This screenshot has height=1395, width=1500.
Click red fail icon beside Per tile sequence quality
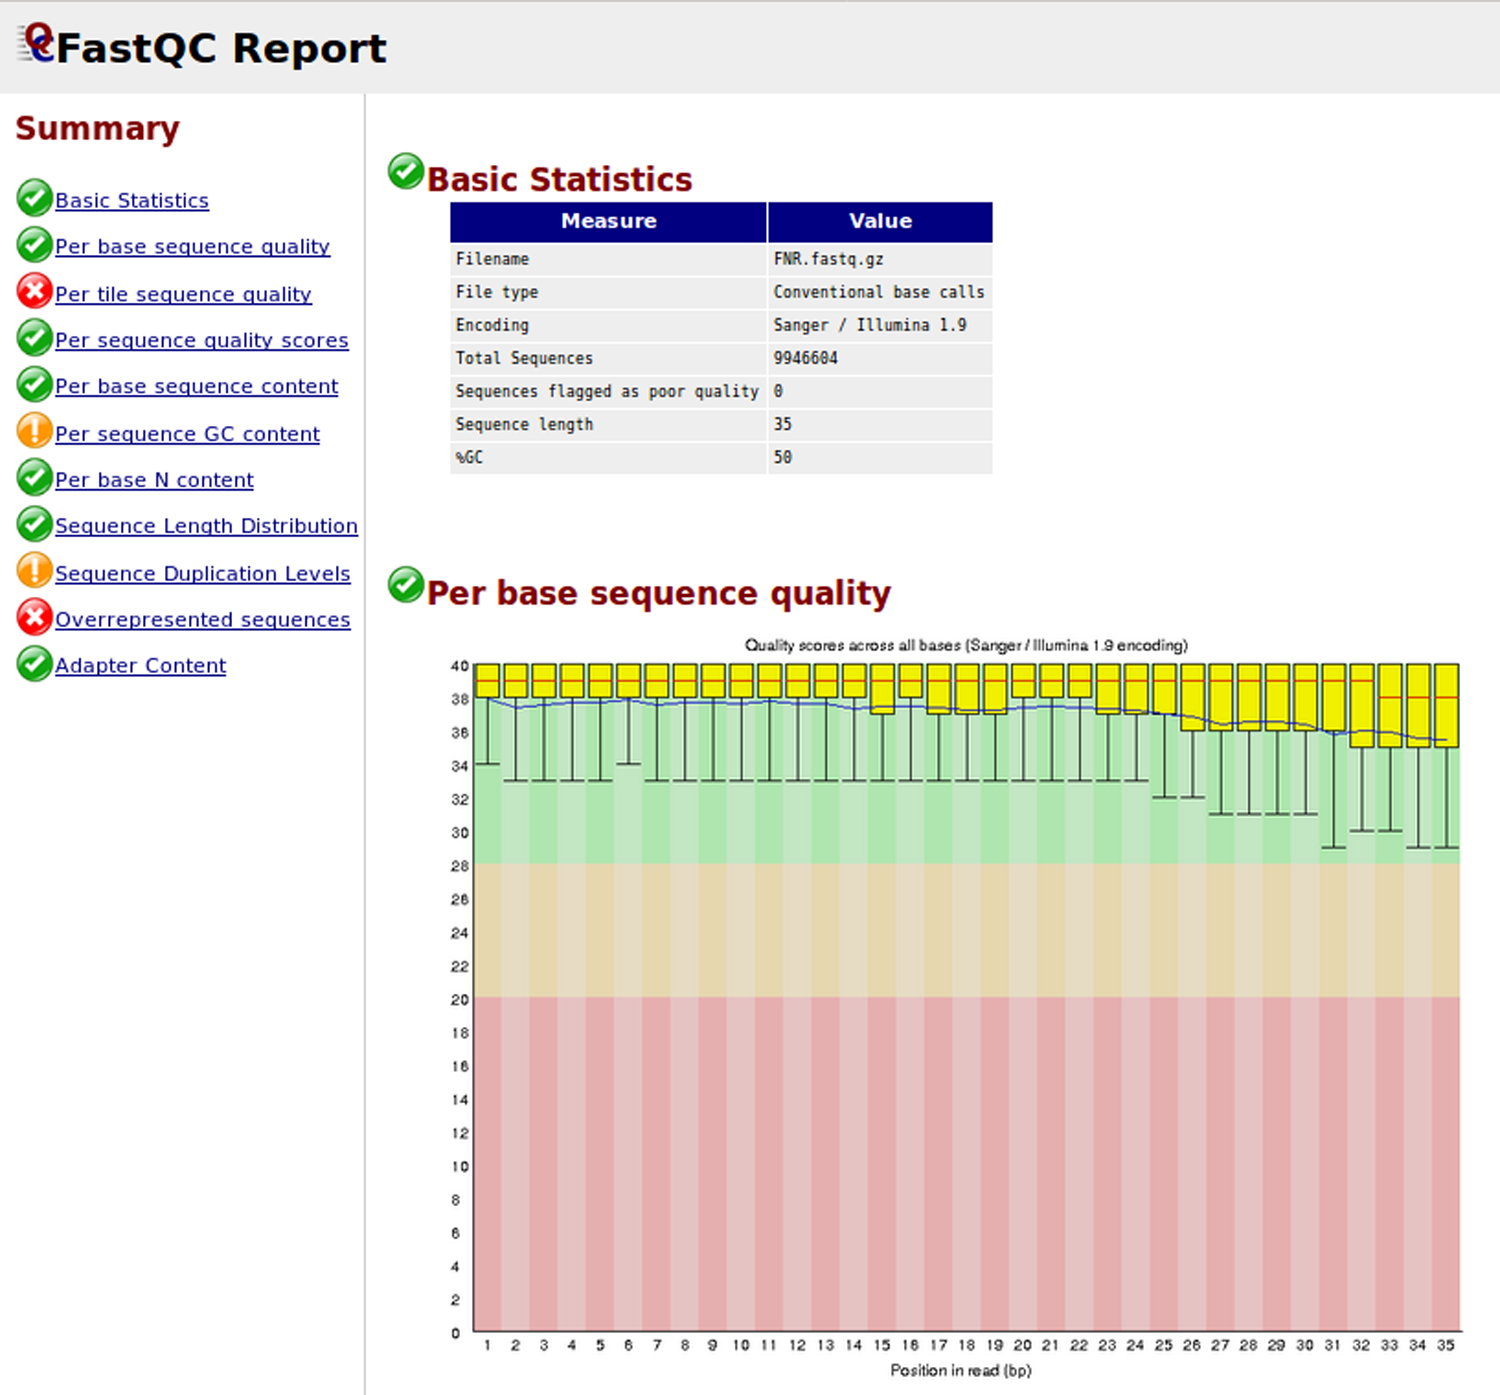tap(34, 291)
